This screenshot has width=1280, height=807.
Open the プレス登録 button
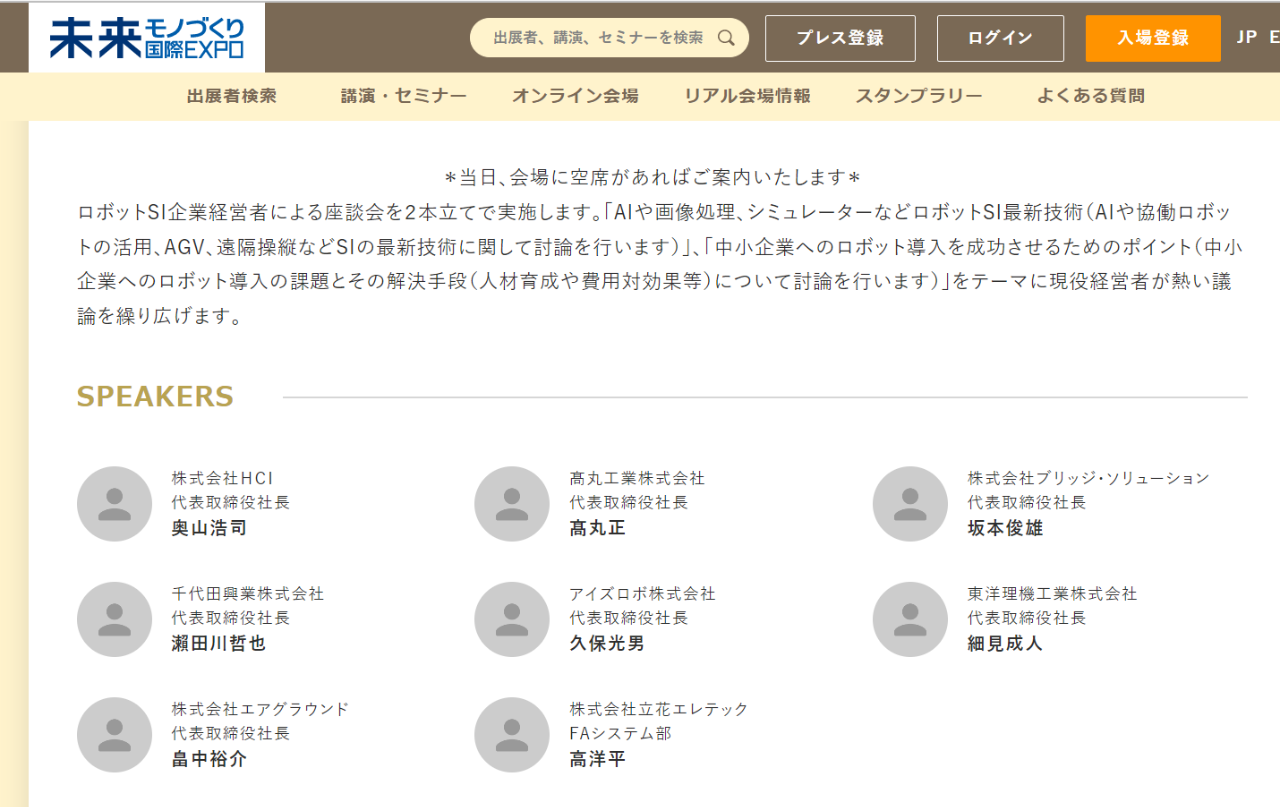click(840, 38)
